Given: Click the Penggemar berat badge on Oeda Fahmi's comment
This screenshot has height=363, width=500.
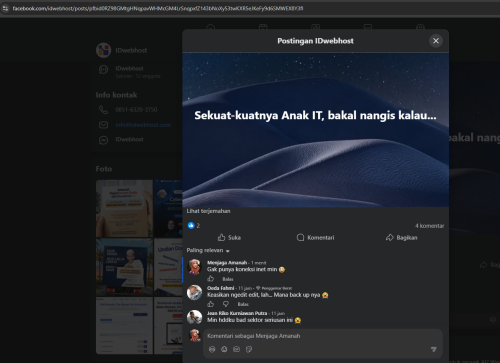Looking at the screenshot, I should click(x=274, y=288).
